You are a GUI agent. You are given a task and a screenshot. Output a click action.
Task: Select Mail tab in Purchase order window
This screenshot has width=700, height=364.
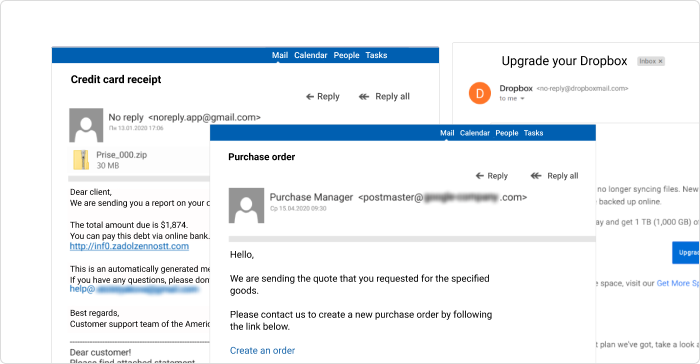(x=447, y=133)
